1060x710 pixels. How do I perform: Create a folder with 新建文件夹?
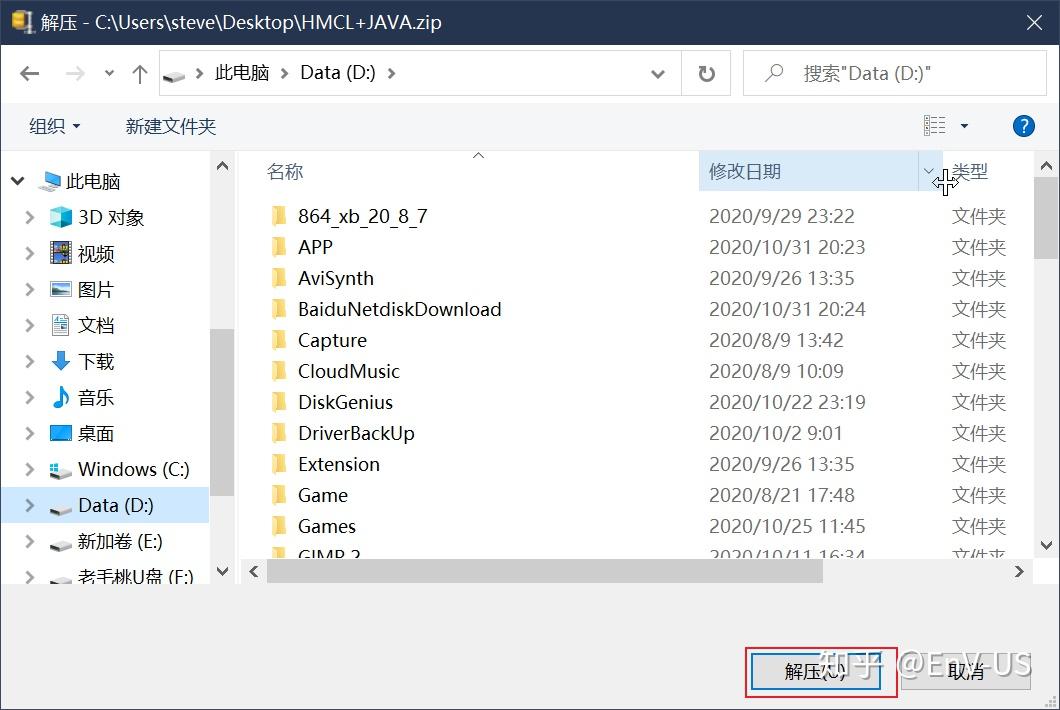click(x=170, y=126)
